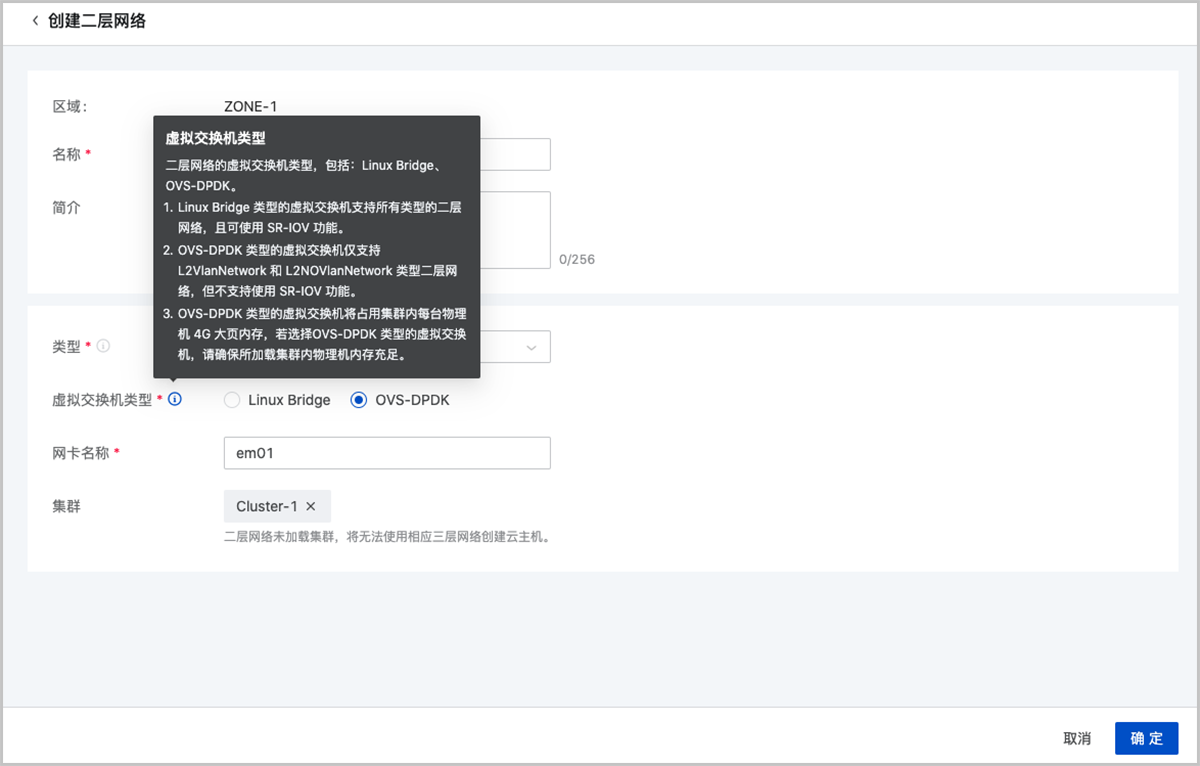Click the 网卡名称 input field containing em01

point(387,453)
